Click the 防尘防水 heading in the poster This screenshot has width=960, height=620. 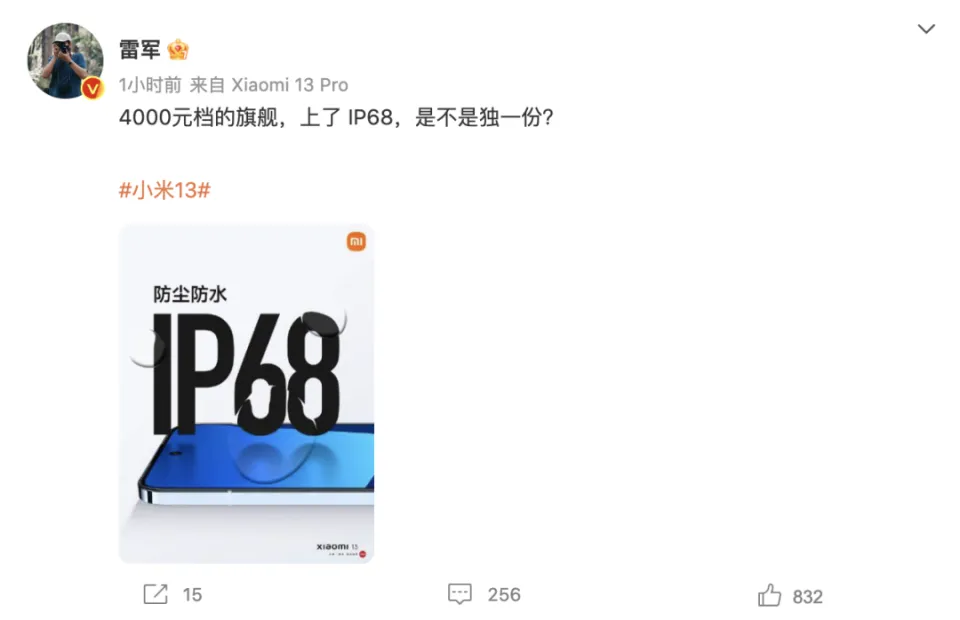190,294
